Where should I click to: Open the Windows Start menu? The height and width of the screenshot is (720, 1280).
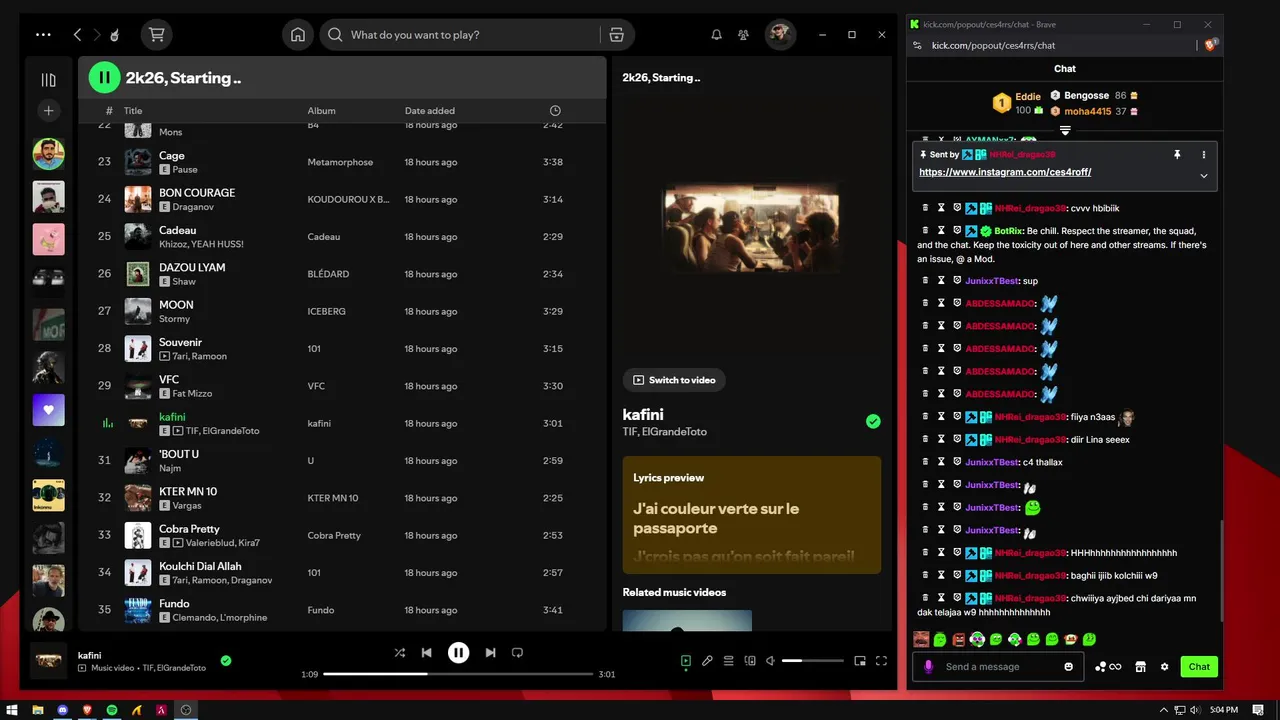pos(12,709)
